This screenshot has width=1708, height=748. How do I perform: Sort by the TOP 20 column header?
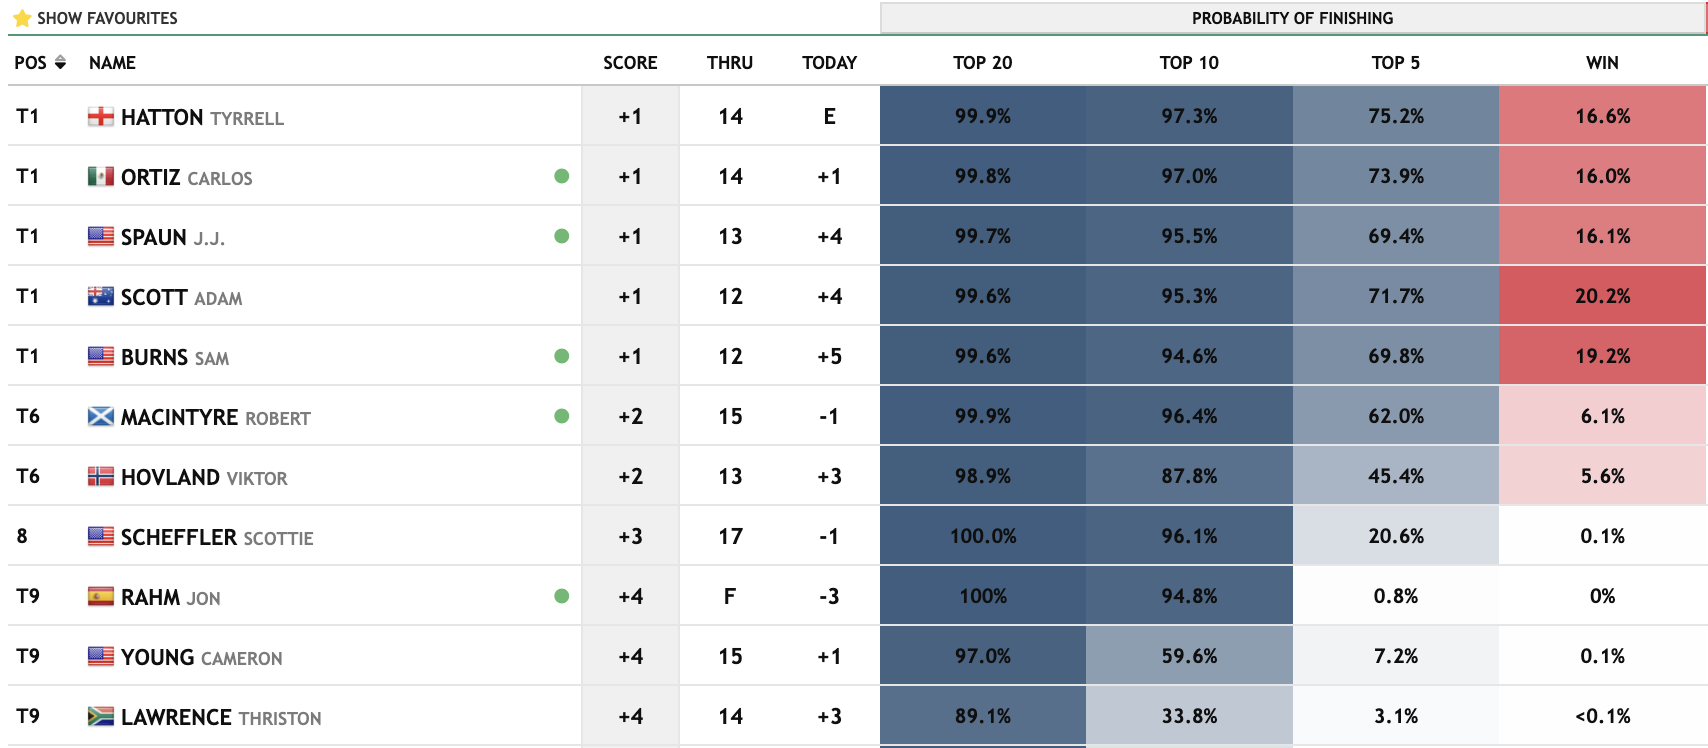pos(982,63)
